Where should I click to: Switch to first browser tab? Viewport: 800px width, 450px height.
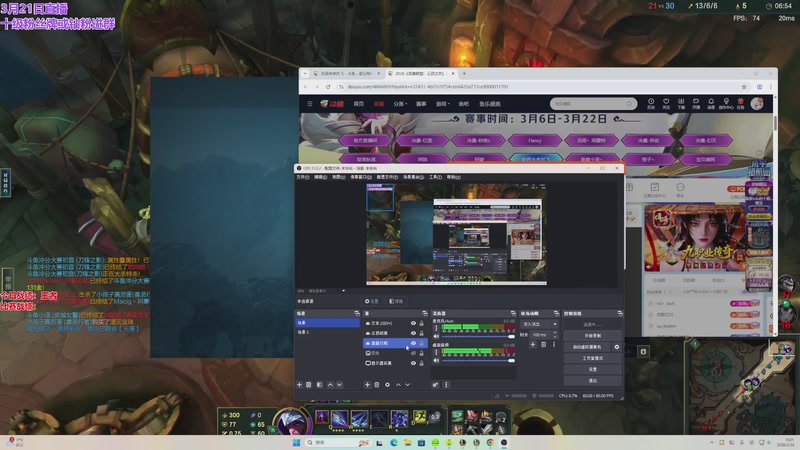pos(346,73)
